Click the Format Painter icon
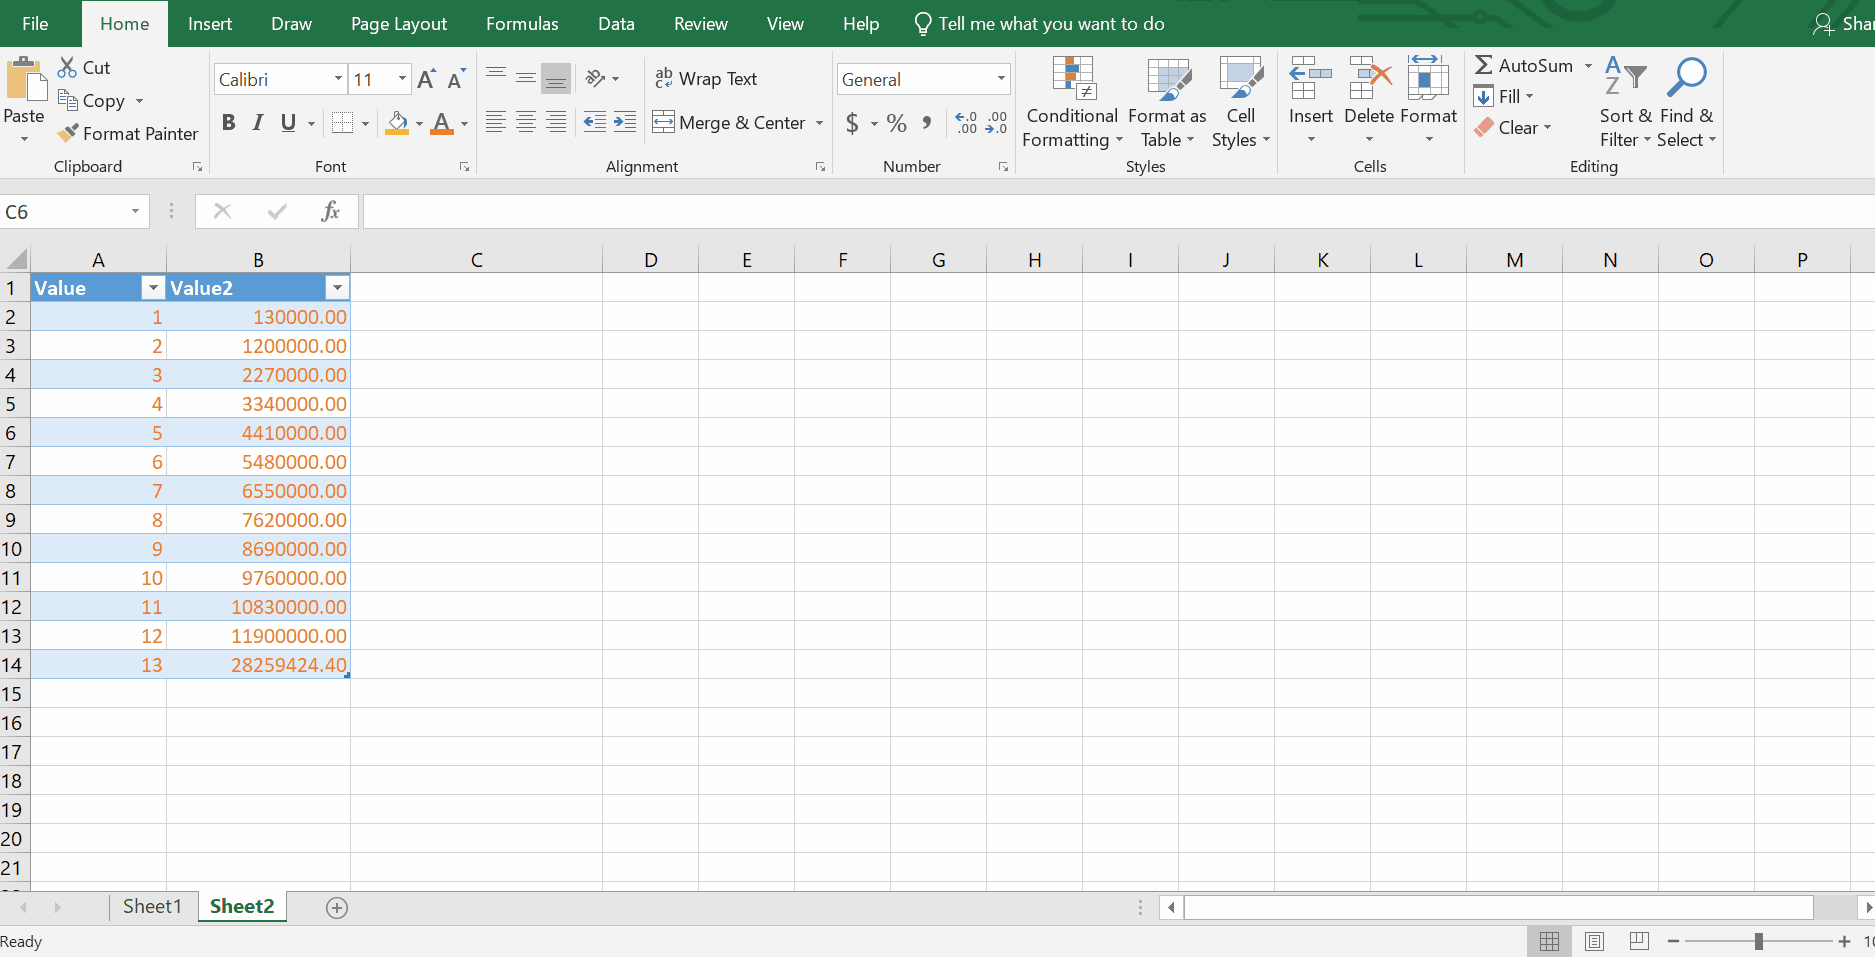1875x957 pixels. (67, 133)
